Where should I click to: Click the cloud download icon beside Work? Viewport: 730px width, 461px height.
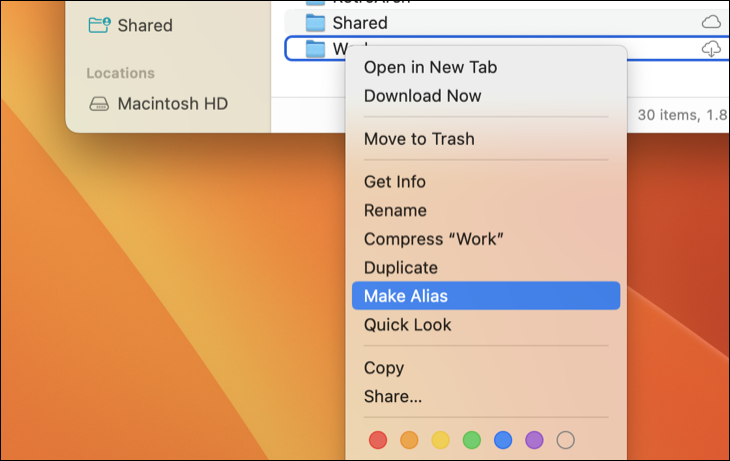[711, 49]
